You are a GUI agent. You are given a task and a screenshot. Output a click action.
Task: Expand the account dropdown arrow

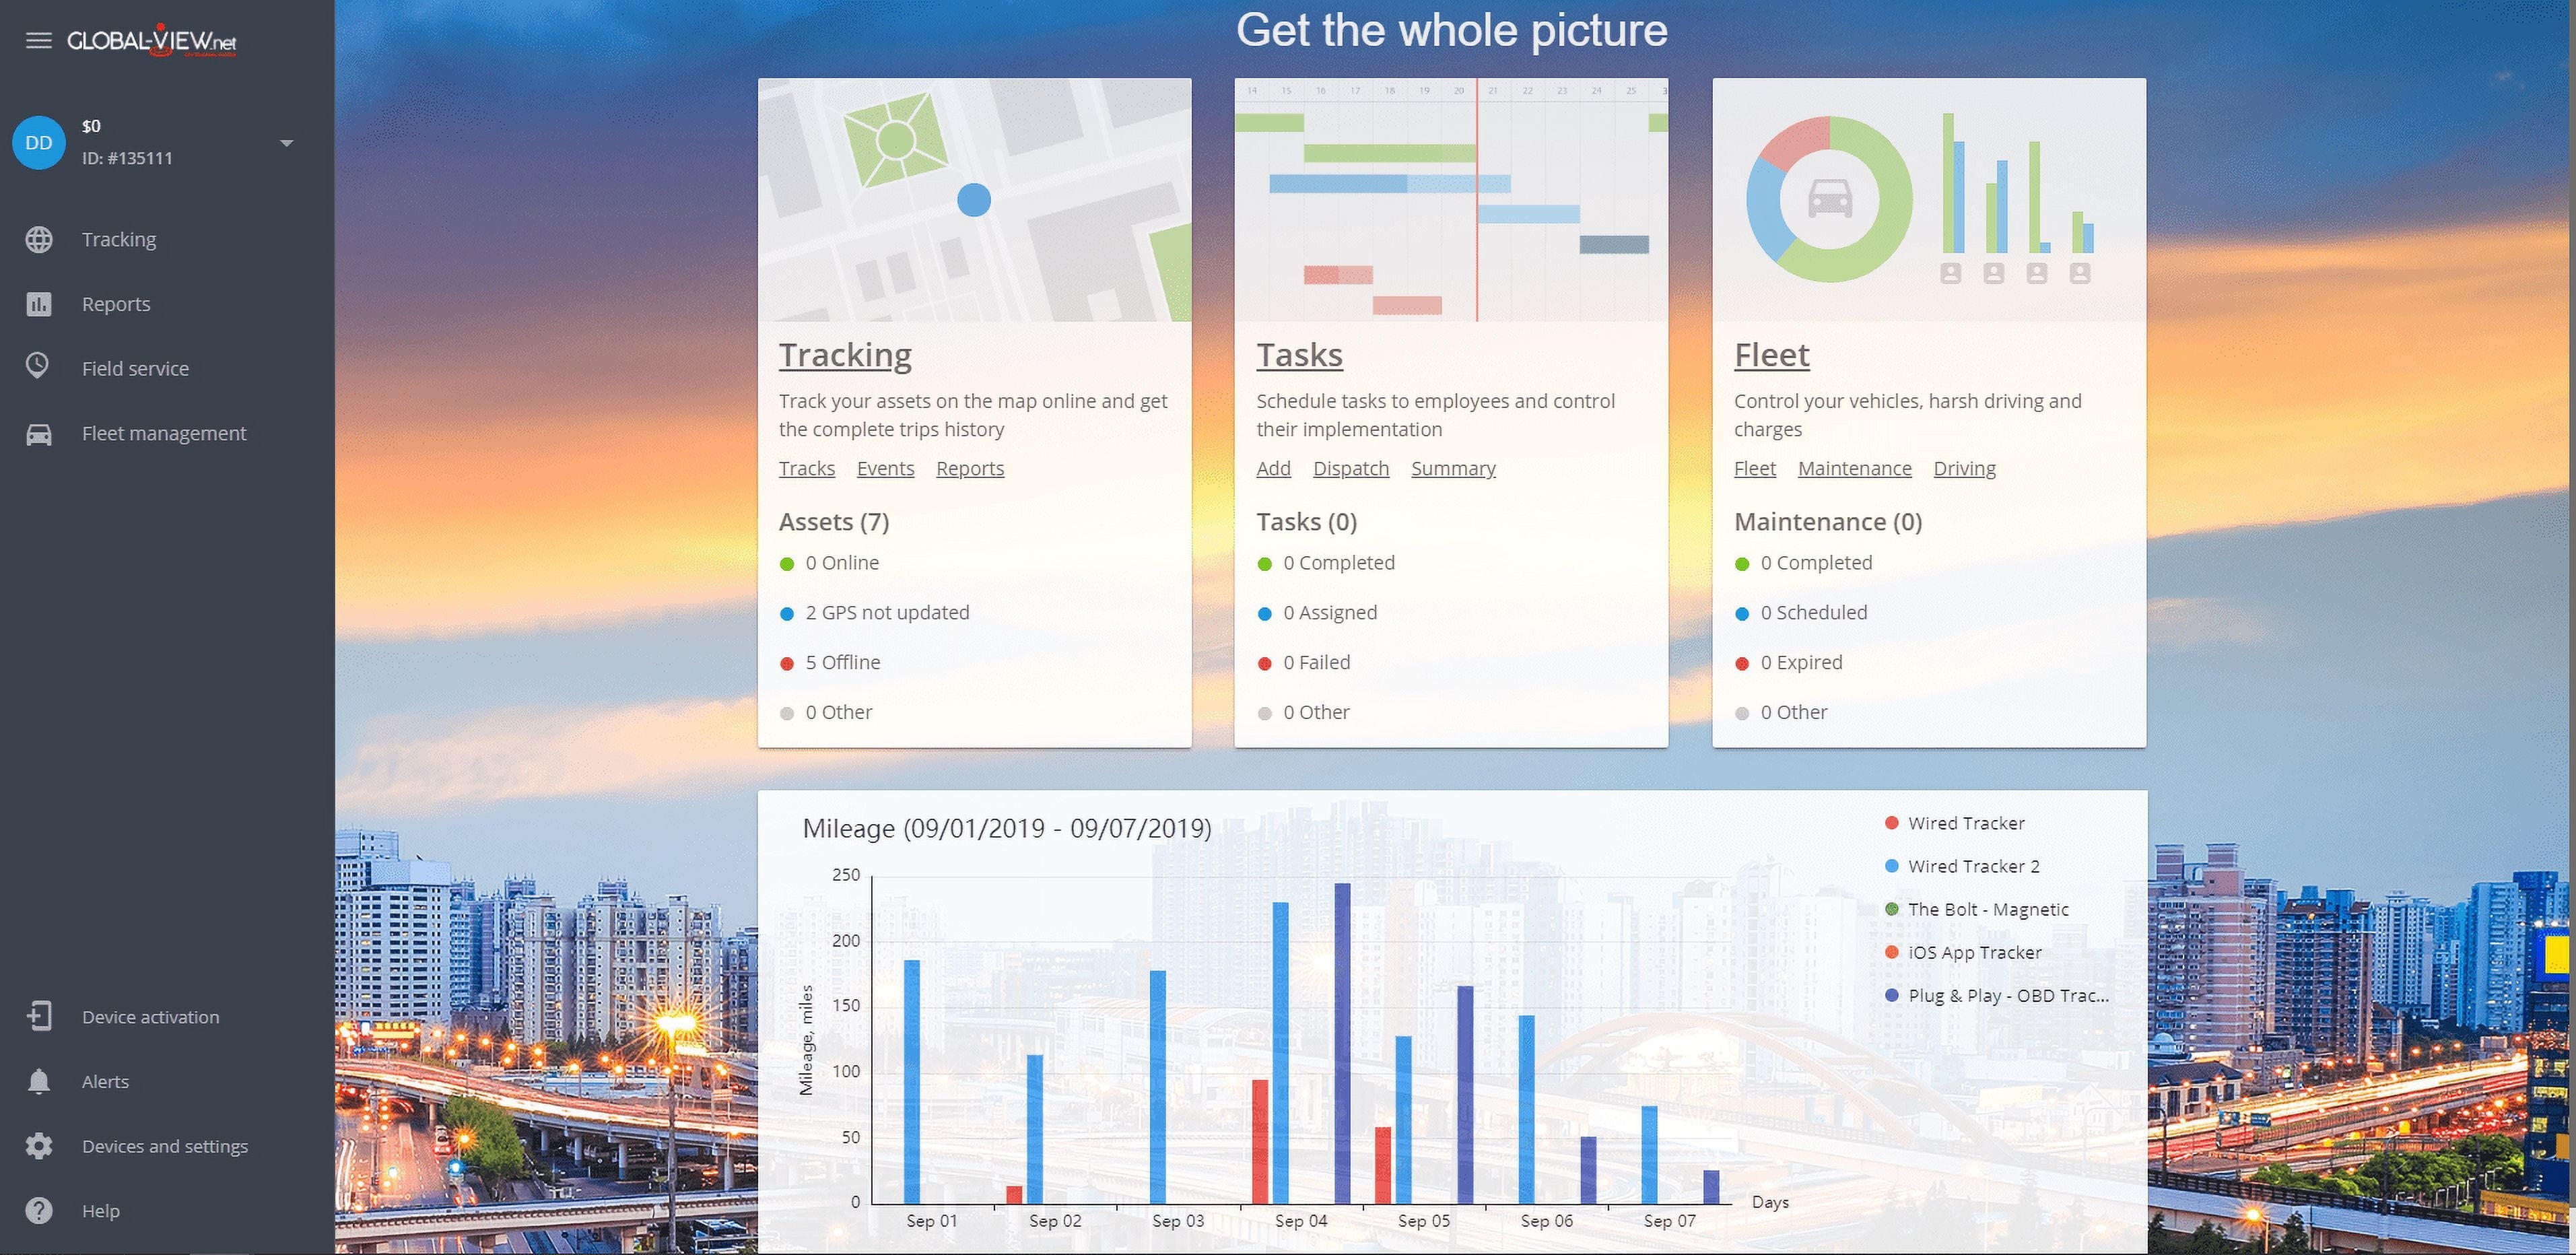pos(287,143)
